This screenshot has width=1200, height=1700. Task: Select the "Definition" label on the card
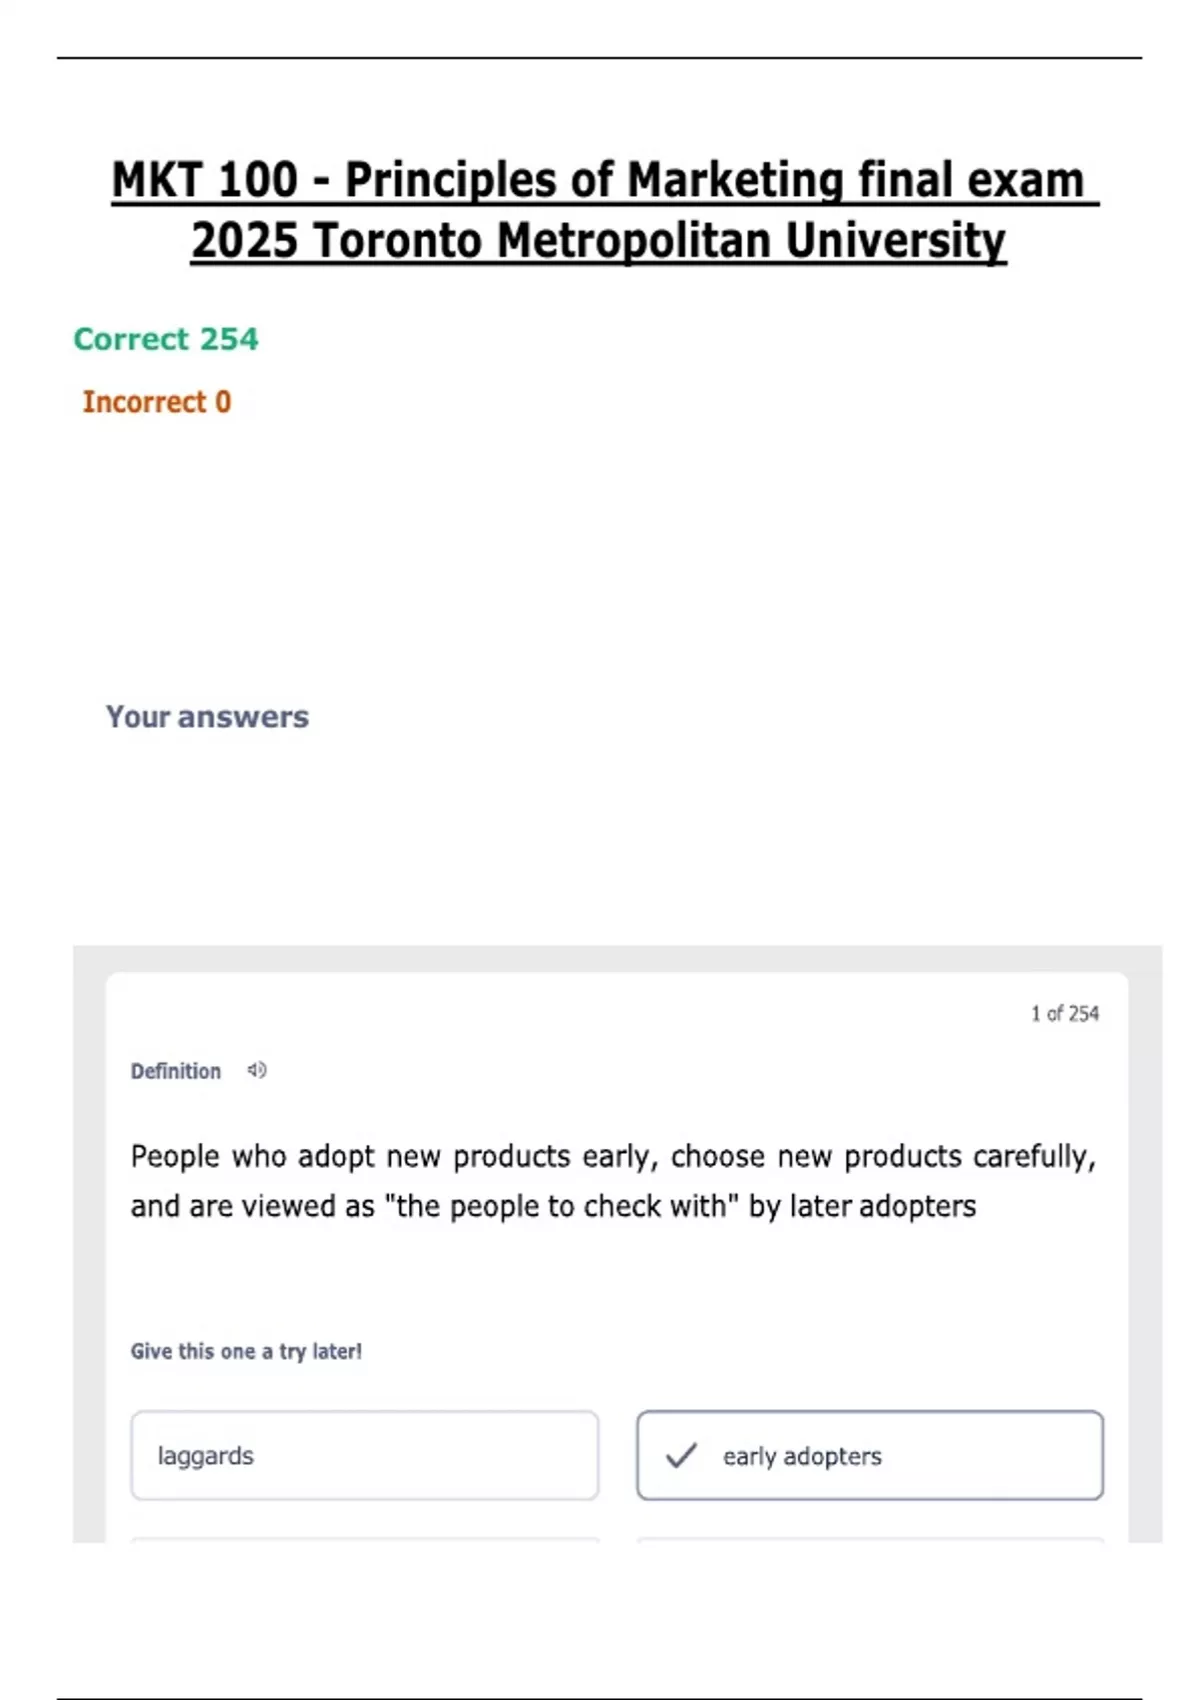[x=175, y=1071]
